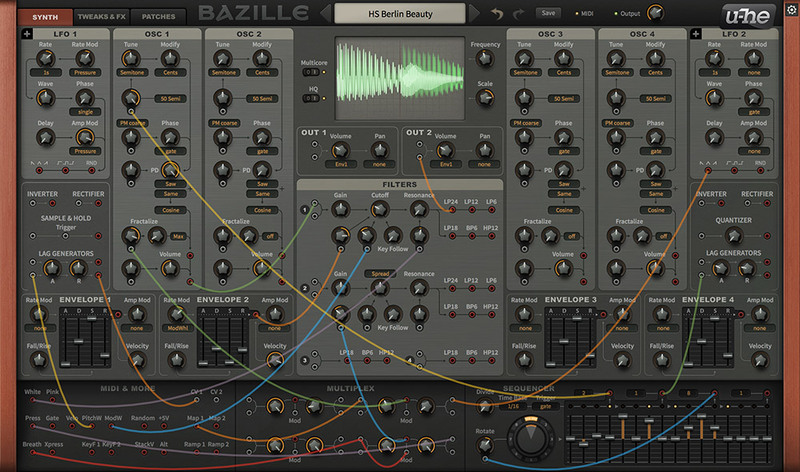This screenshot has height=472, width=800.
Task: Toggle the MIDI indicator in the top bar
Action: 581,14
